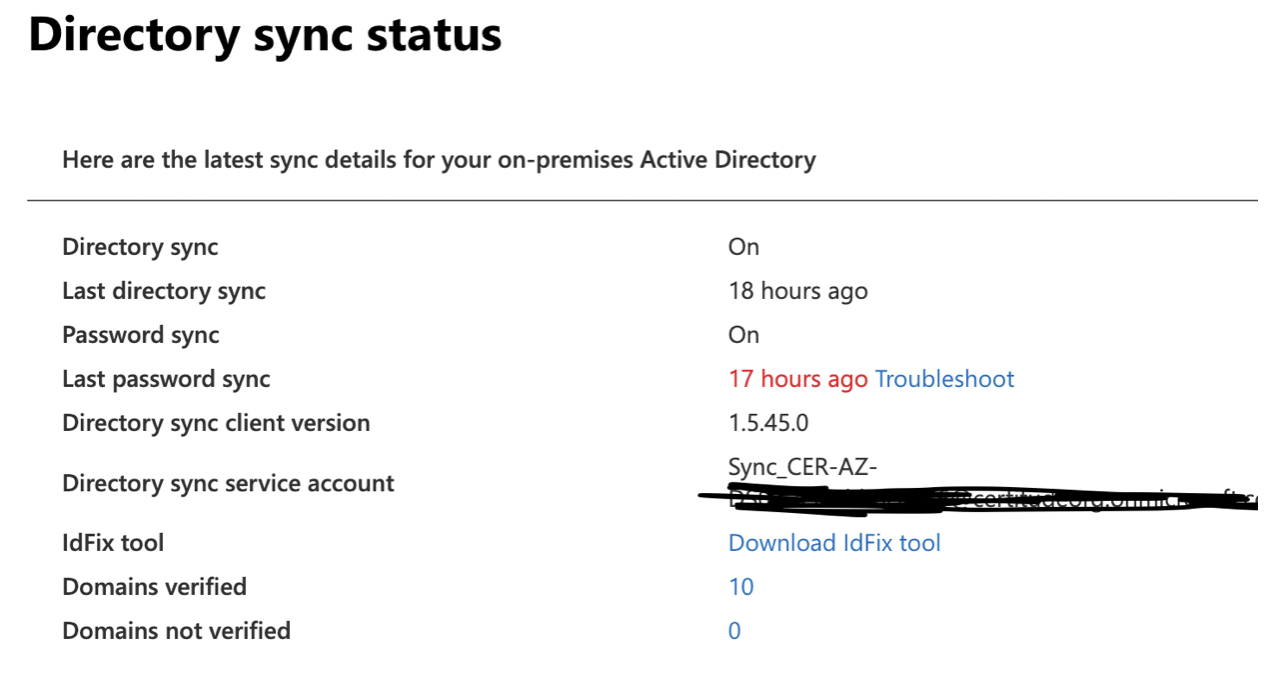Click the Domains not verified label
The height and width of the screenshot is (678, 1288).
point(176,631)
